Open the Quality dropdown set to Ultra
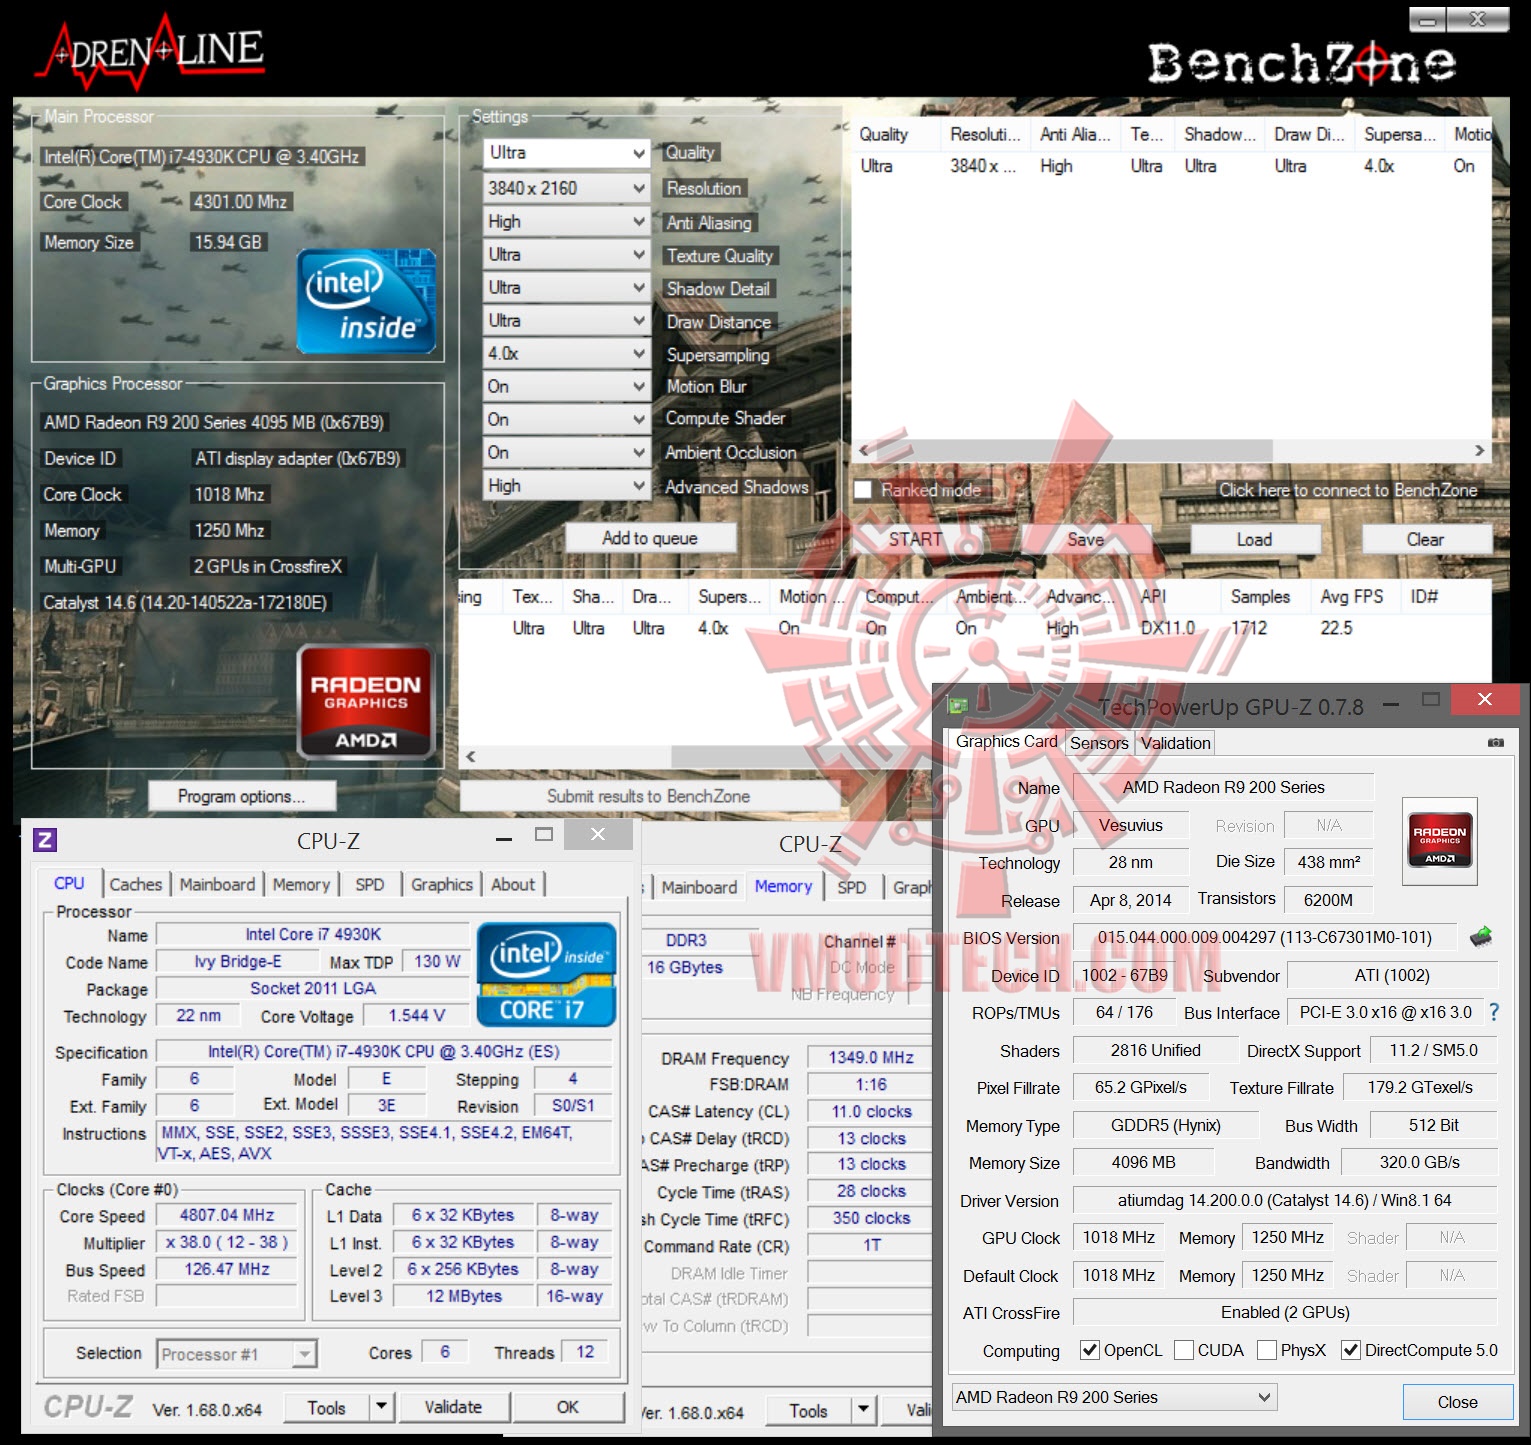The width and height of the screenshot is (1531, 1445). (567, 153)
